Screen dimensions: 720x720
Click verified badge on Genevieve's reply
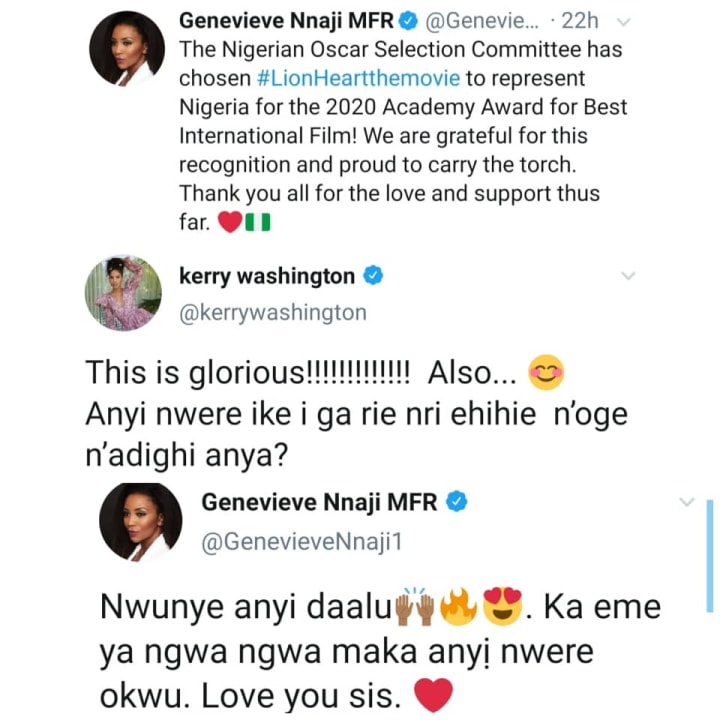coord(457,501)
